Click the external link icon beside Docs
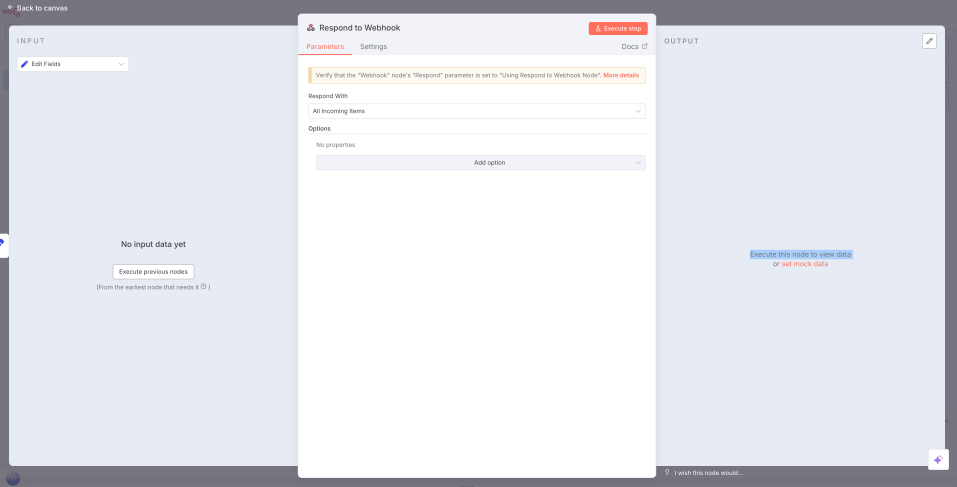Screen dimensions: 957x487 [644, 47]
